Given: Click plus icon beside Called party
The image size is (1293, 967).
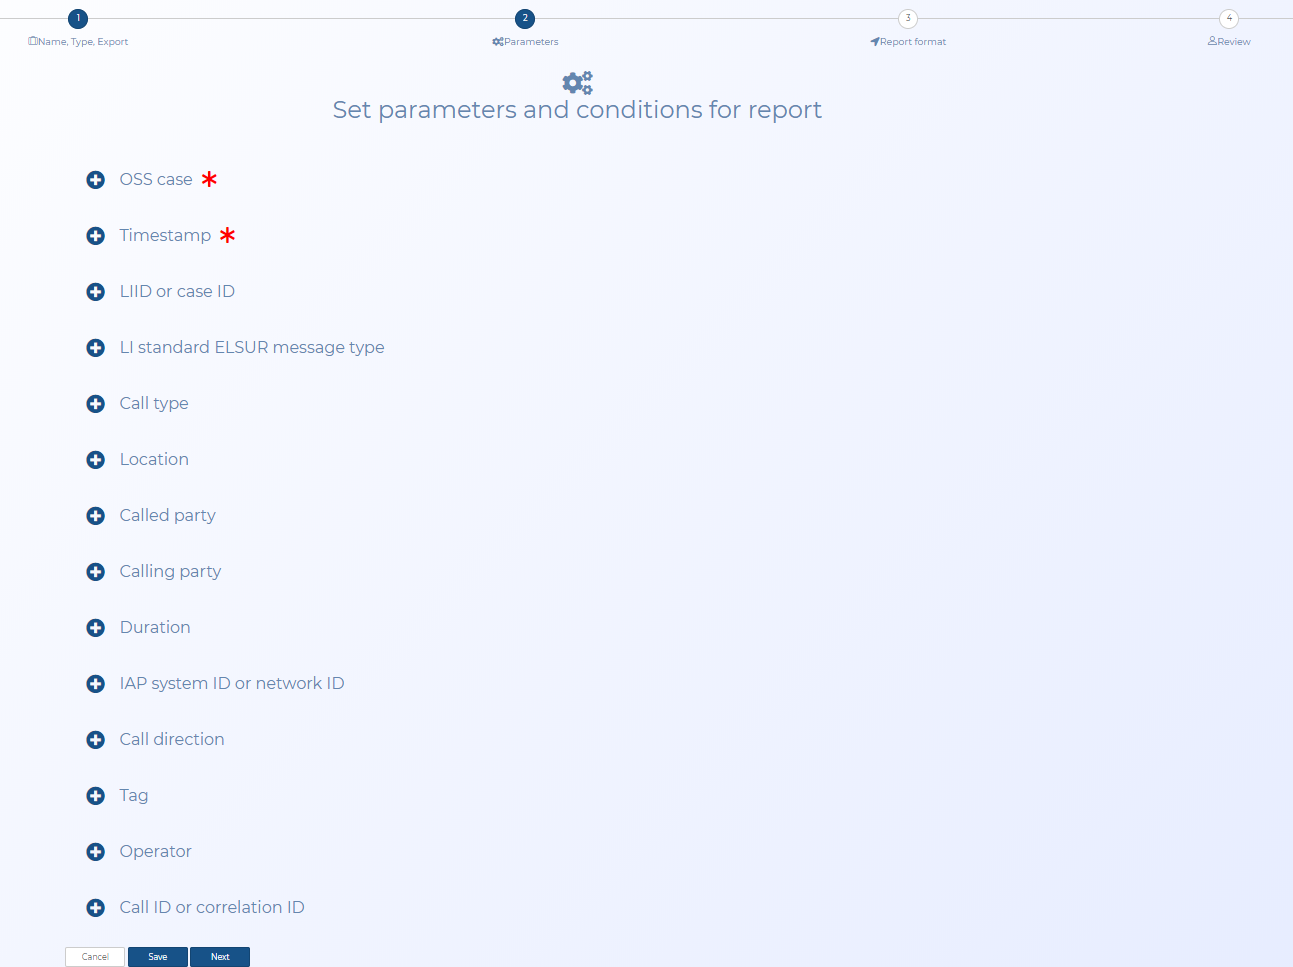Looking at the screenshot, I should click(96, 516).
